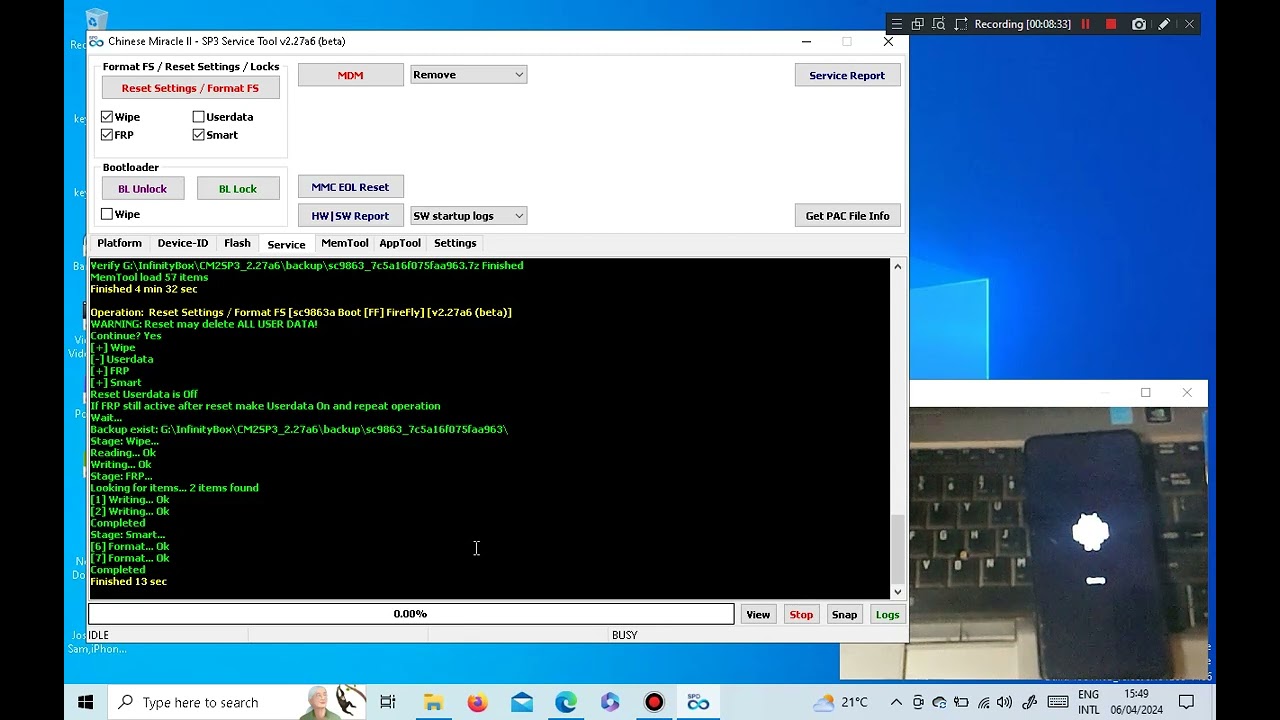Toggle the Wipe checkbox under Format FS

pos(107,117)
